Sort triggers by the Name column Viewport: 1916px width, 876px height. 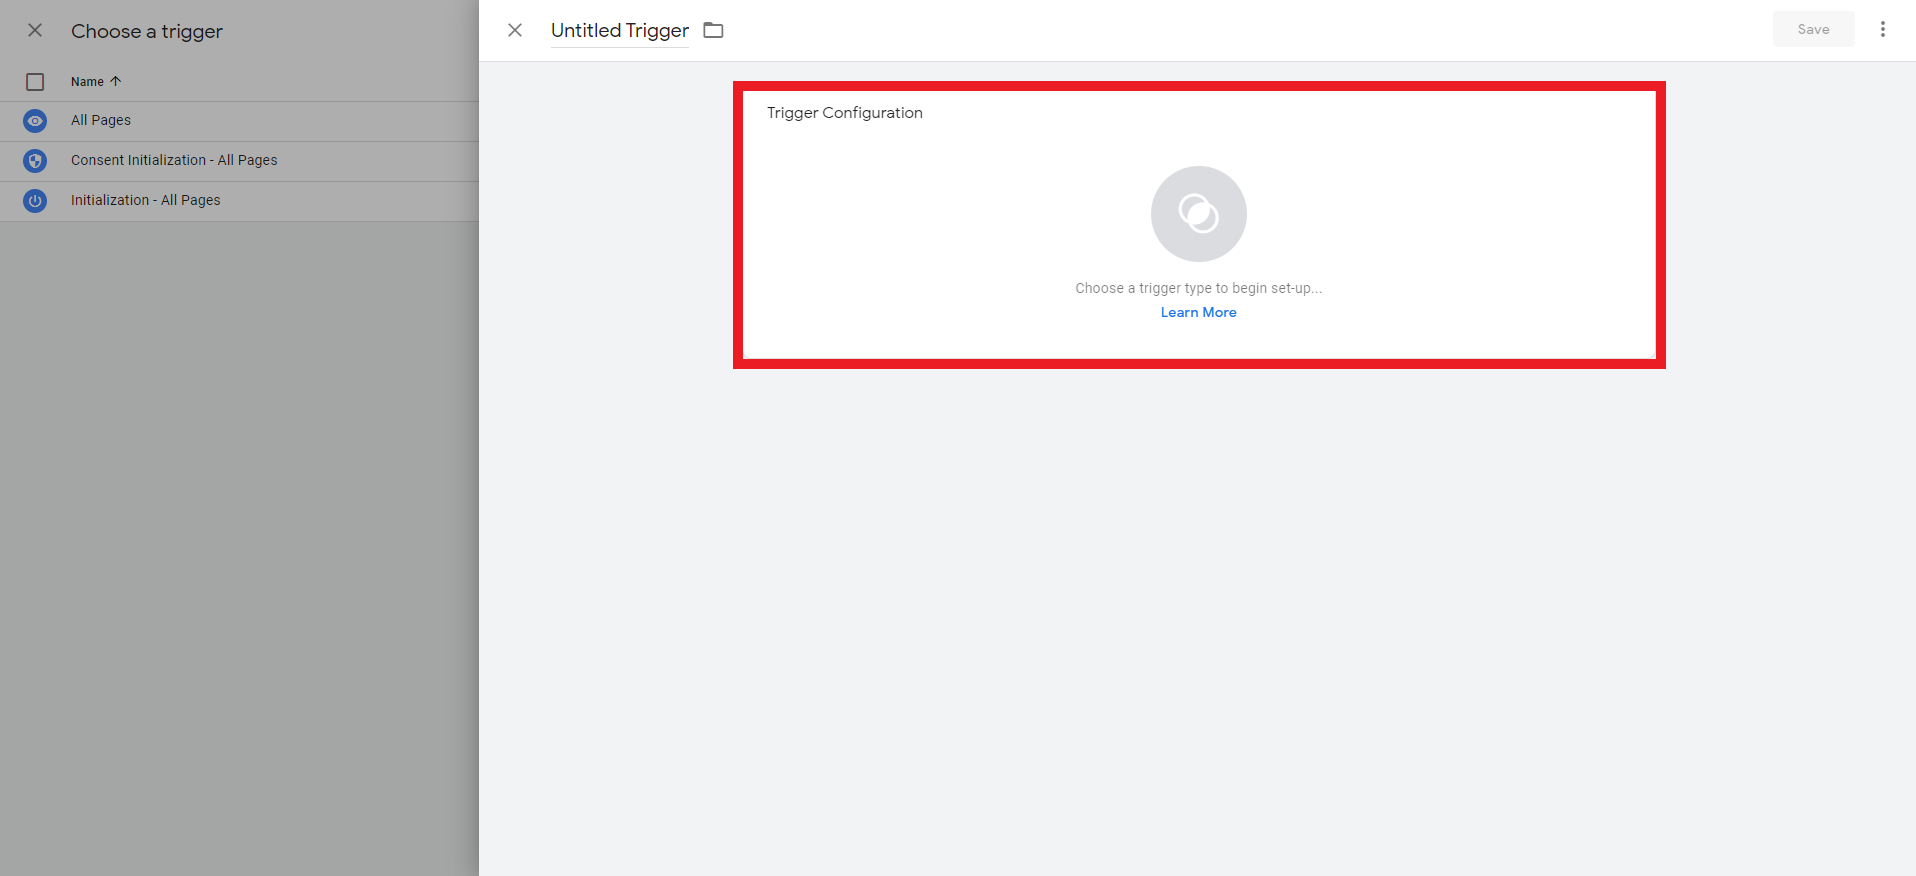coord(88,82)
